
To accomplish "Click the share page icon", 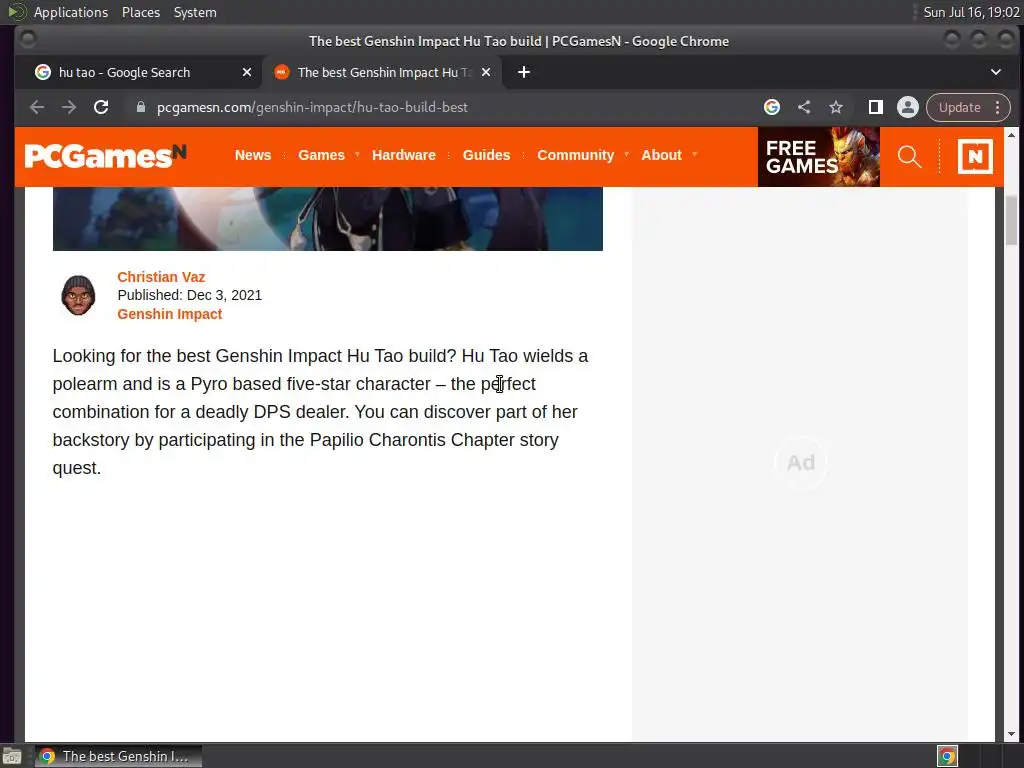I will click(804, 107).
